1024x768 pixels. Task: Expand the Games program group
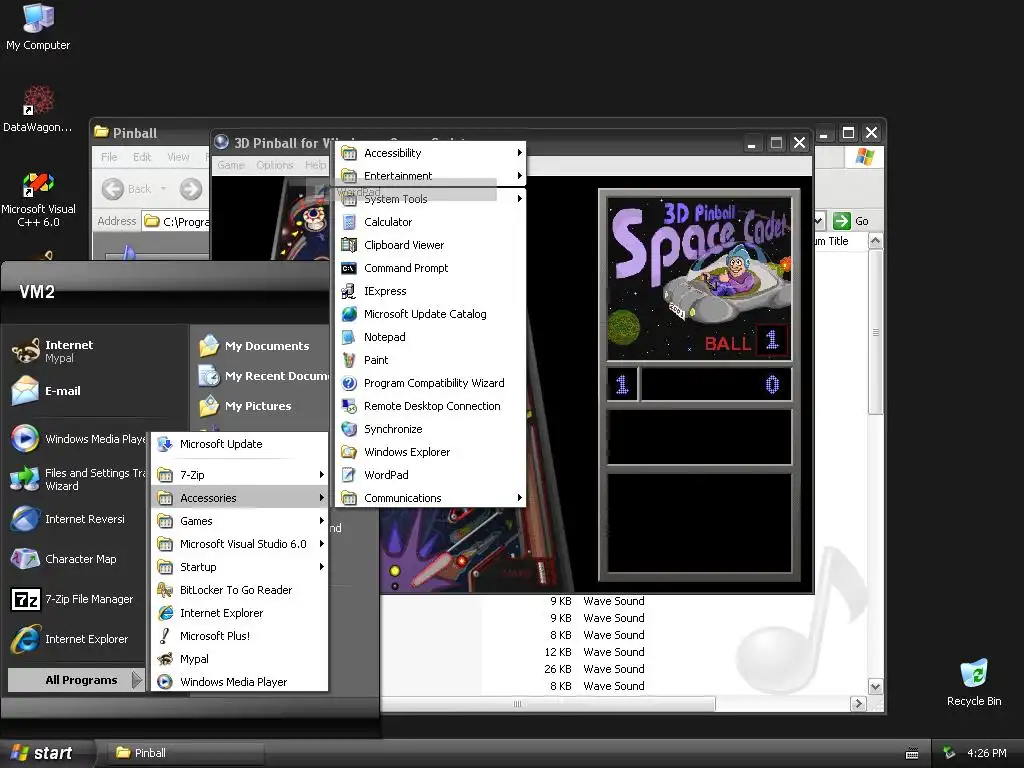coord(240,521)
